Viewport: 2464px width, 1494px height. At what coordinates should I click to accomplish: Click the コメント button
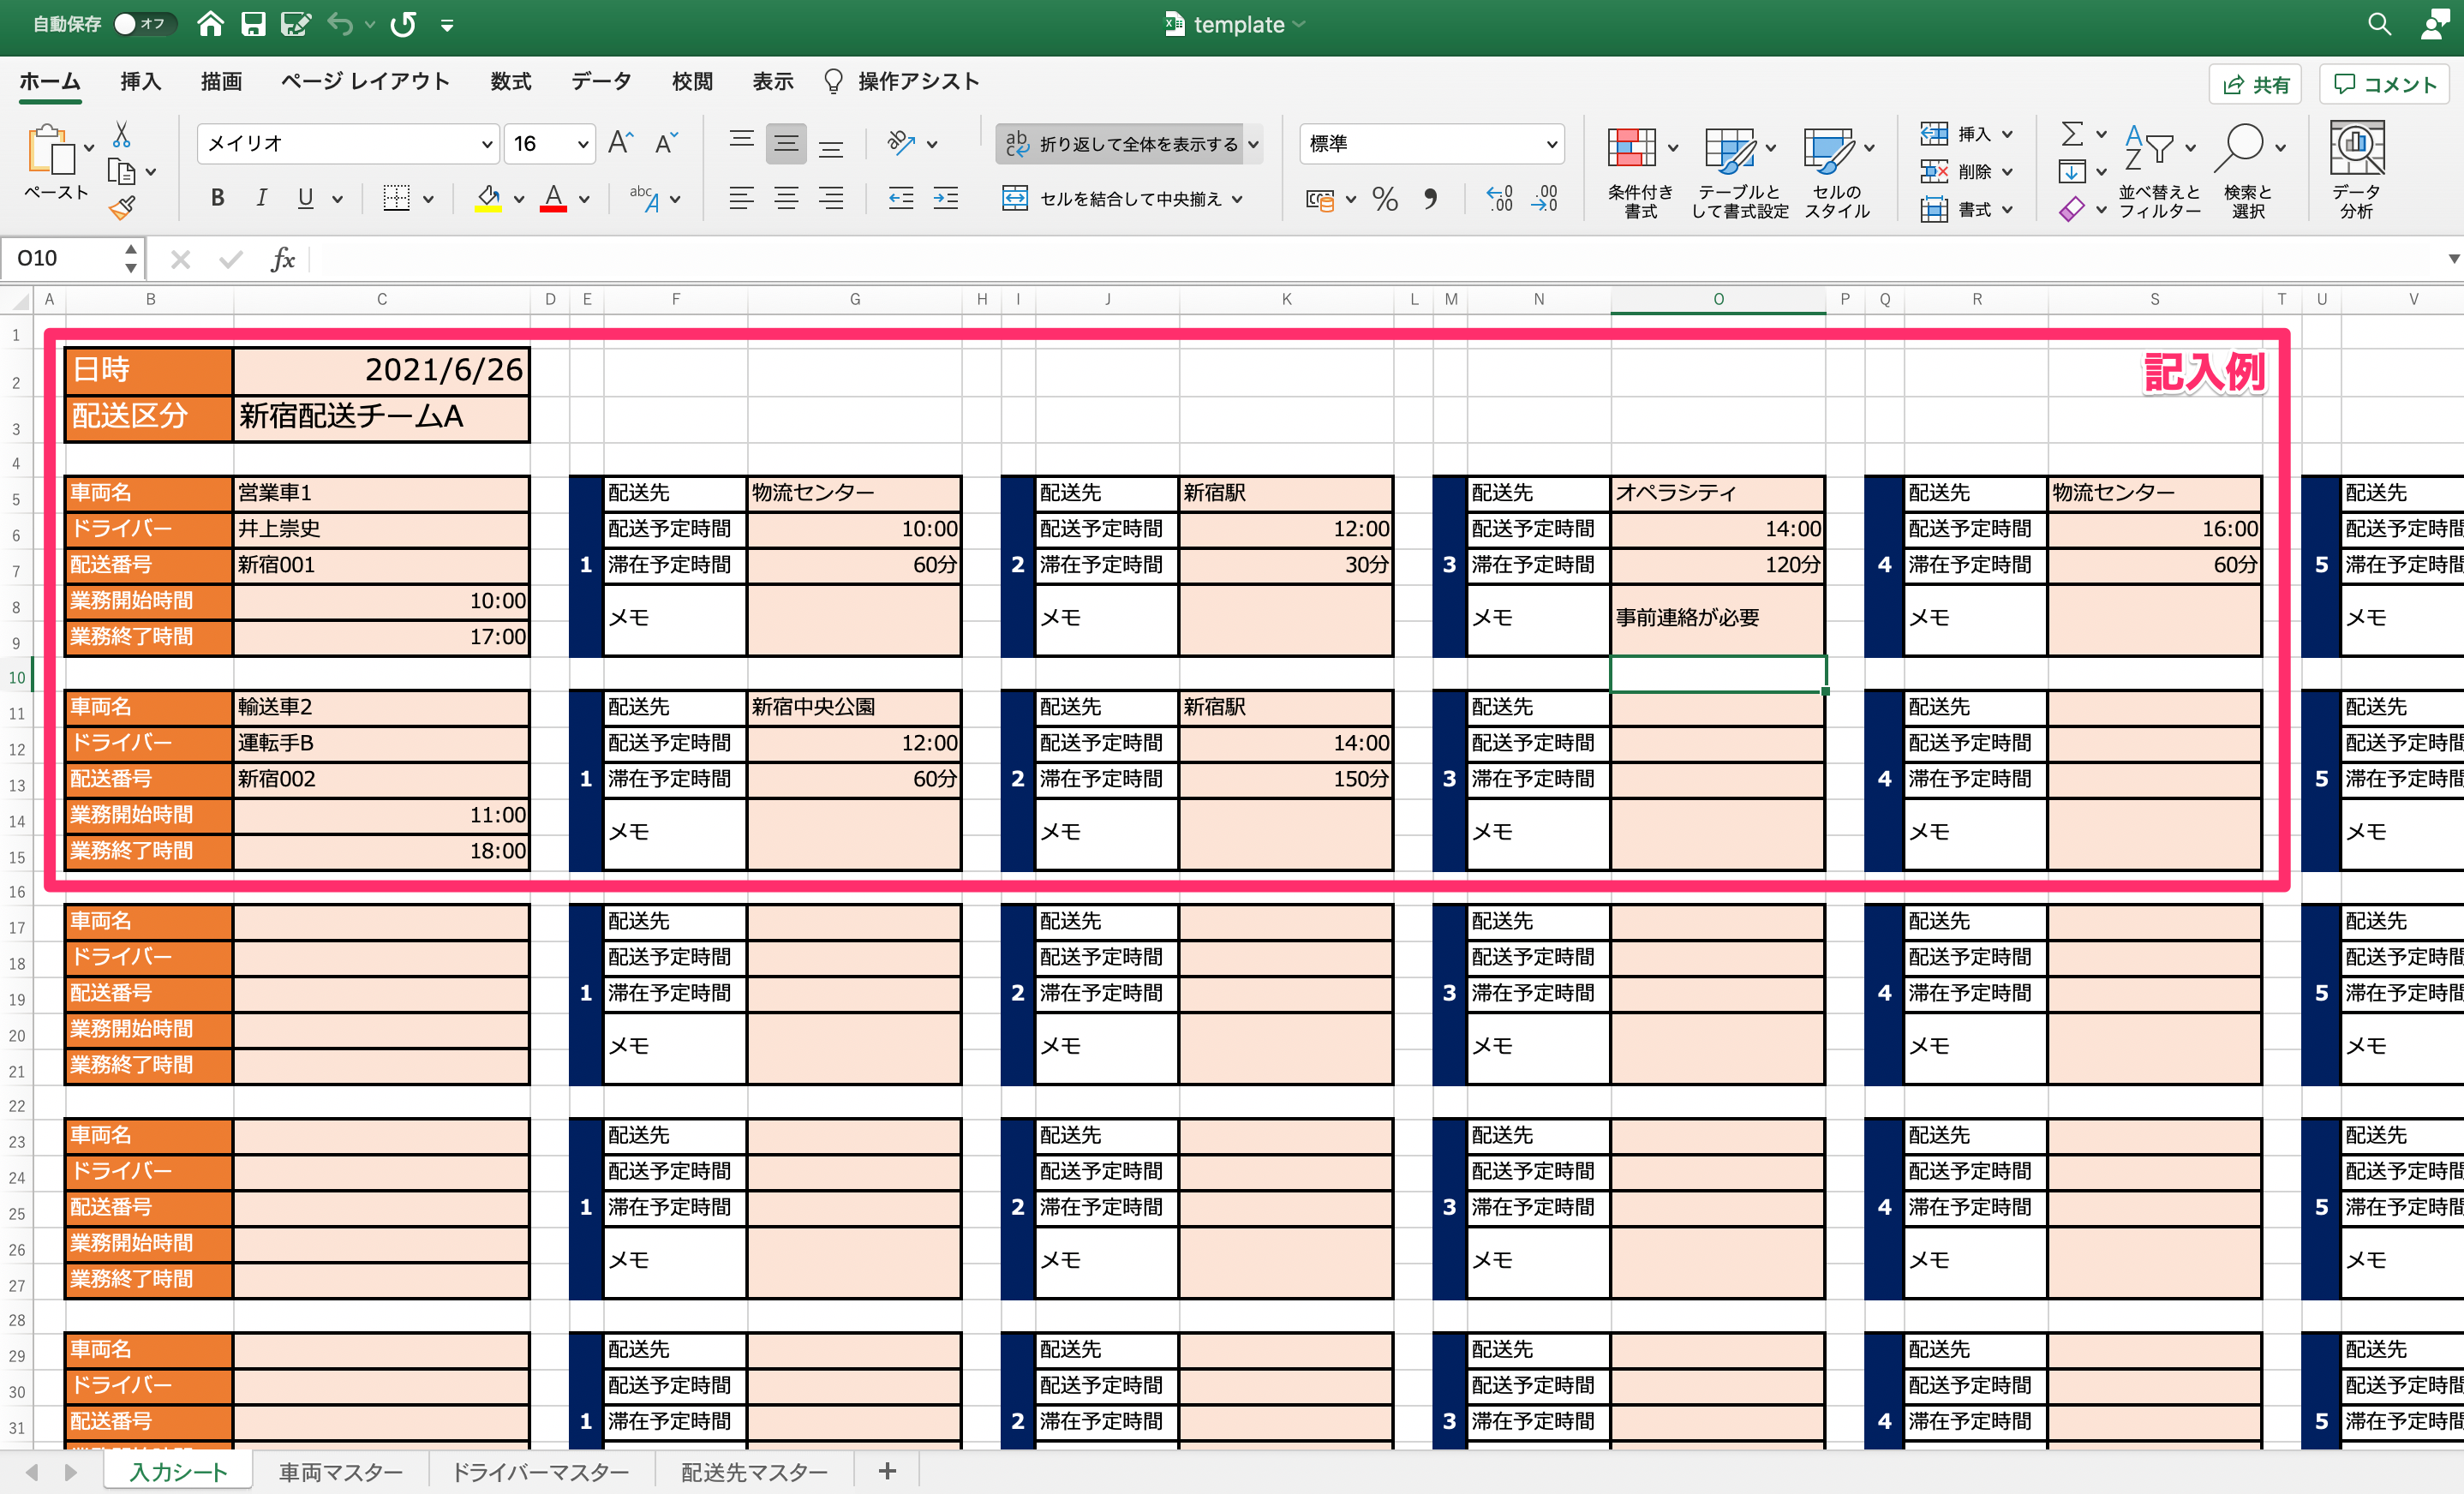[2385, 85]
